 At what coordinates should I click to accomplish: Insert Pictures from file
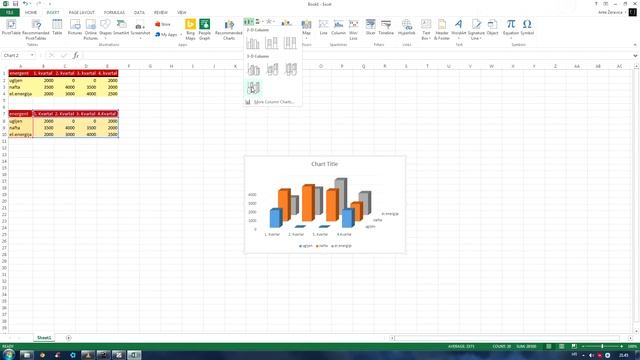(75, 27)
